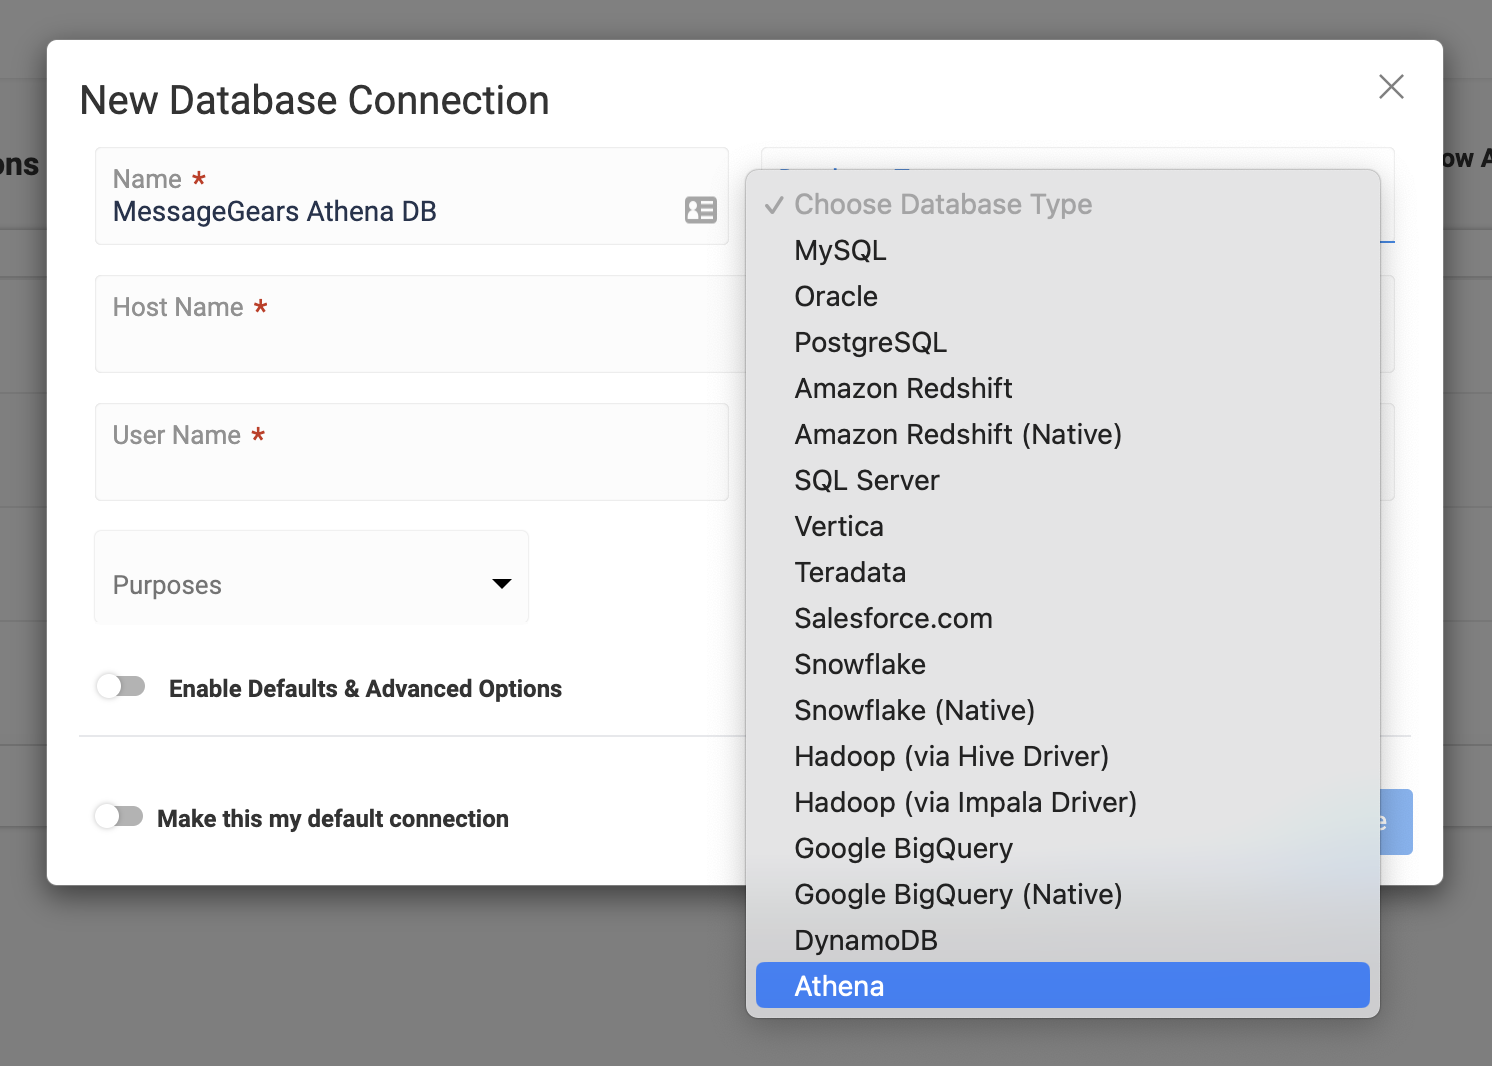Edit the Name field text MessageGears Athena DB
Screen dimensions: 1492x1066
[x=275, y=211]
